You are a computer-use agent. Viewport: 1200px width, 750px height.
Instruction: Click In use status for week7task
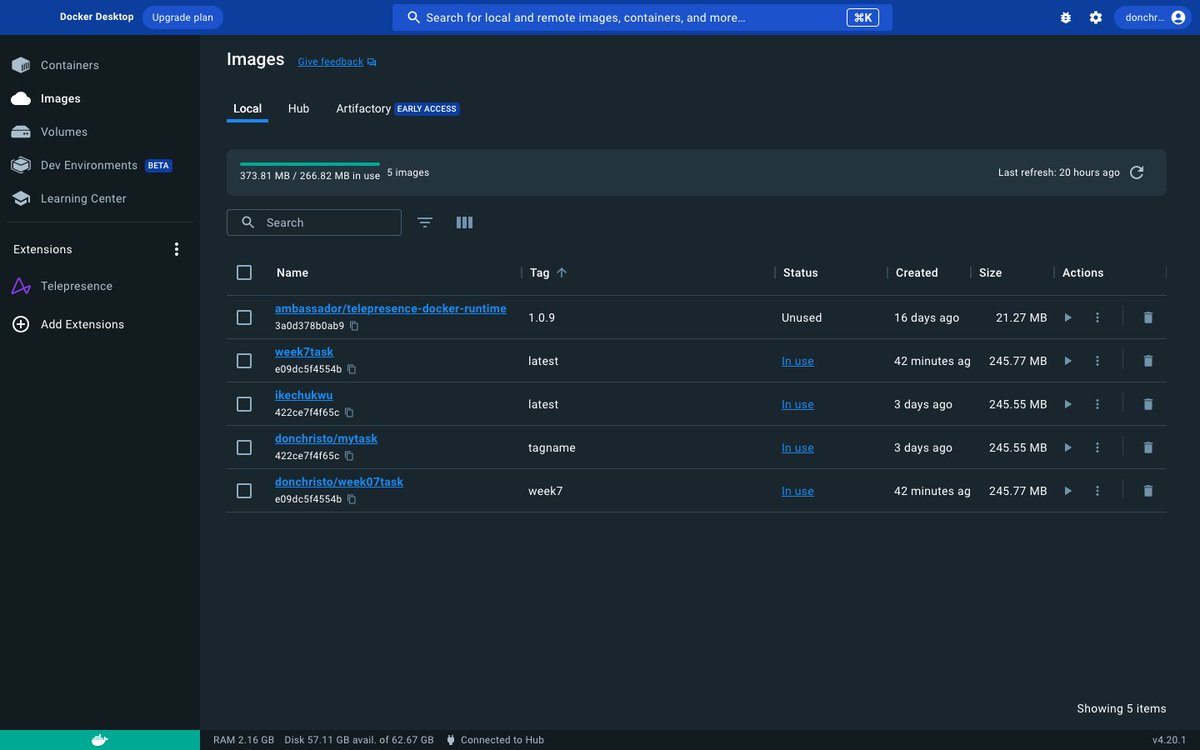pos(798,361)
